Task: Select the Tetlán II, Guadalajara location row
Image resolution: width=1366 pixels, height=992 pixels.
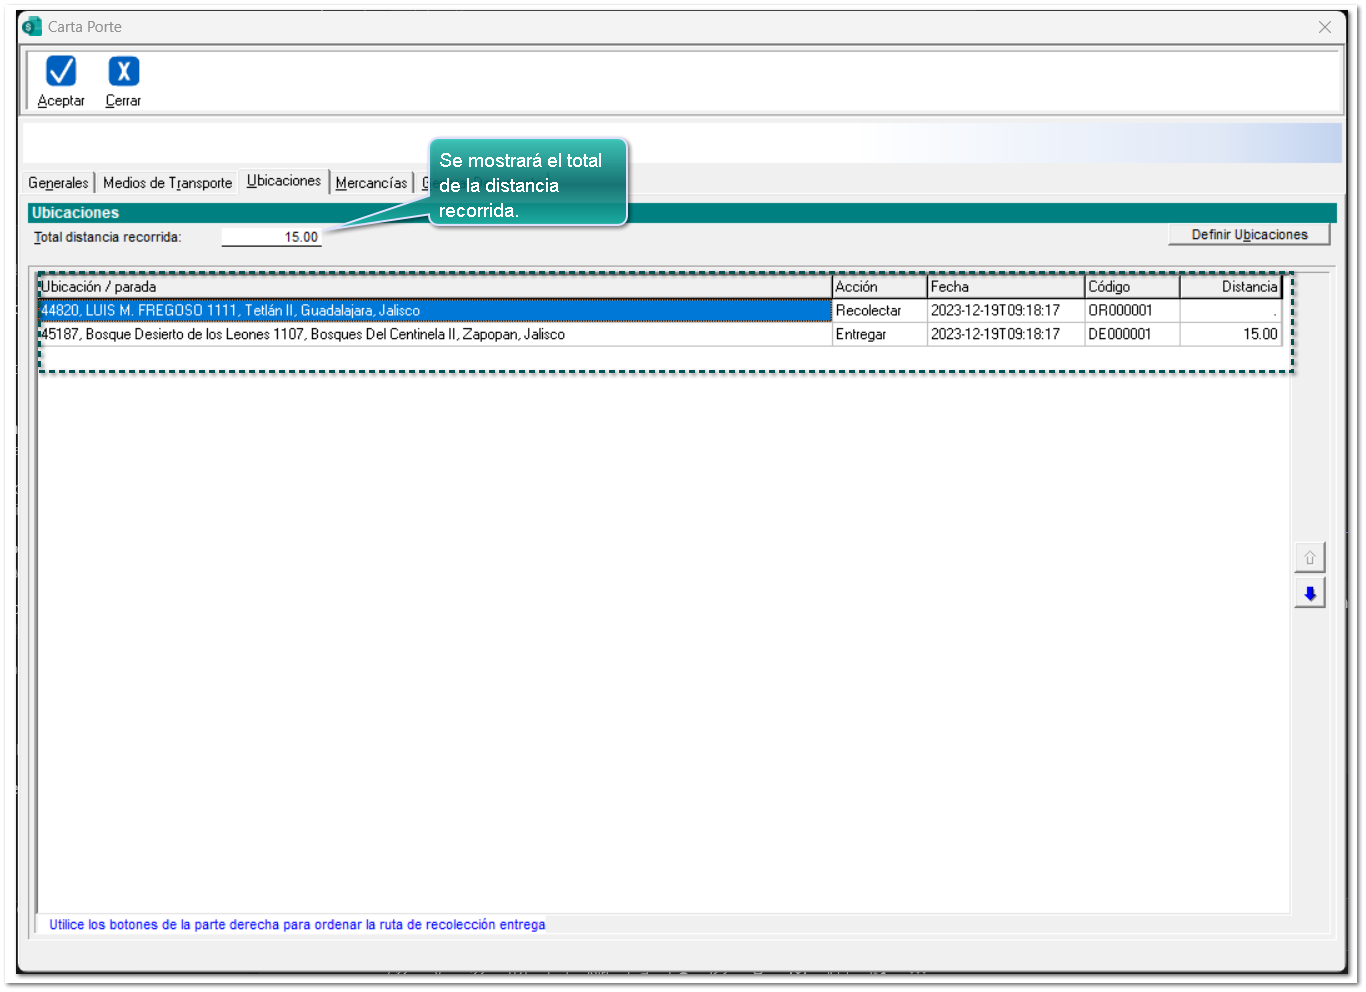Action: click(434, 311)
